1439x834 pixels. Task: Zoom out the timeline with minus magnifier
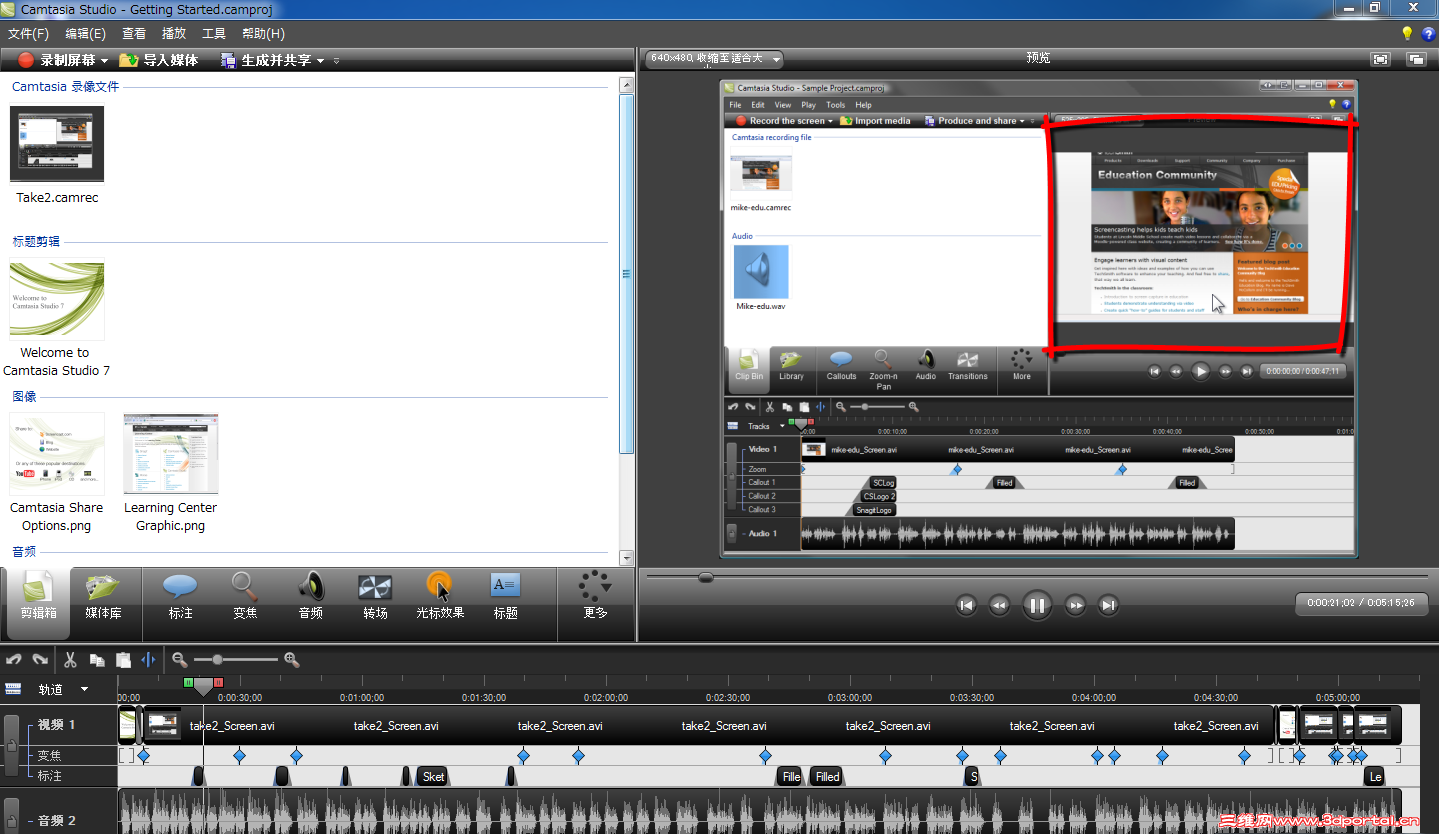[180, 660]
